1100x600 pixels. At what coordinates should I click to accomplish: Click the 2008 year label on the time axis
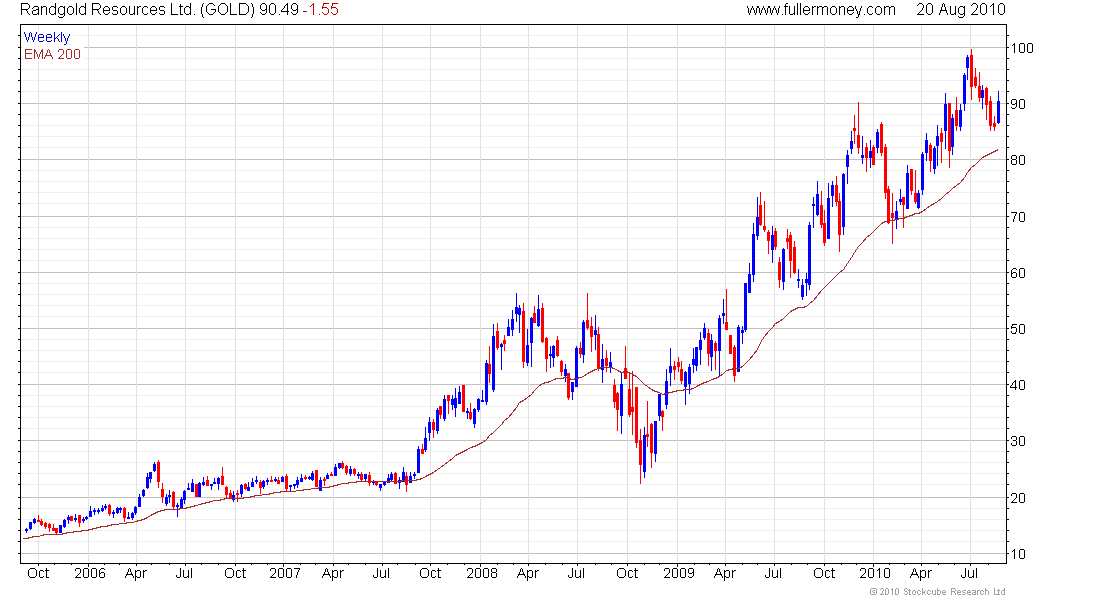tap(482, 573)
